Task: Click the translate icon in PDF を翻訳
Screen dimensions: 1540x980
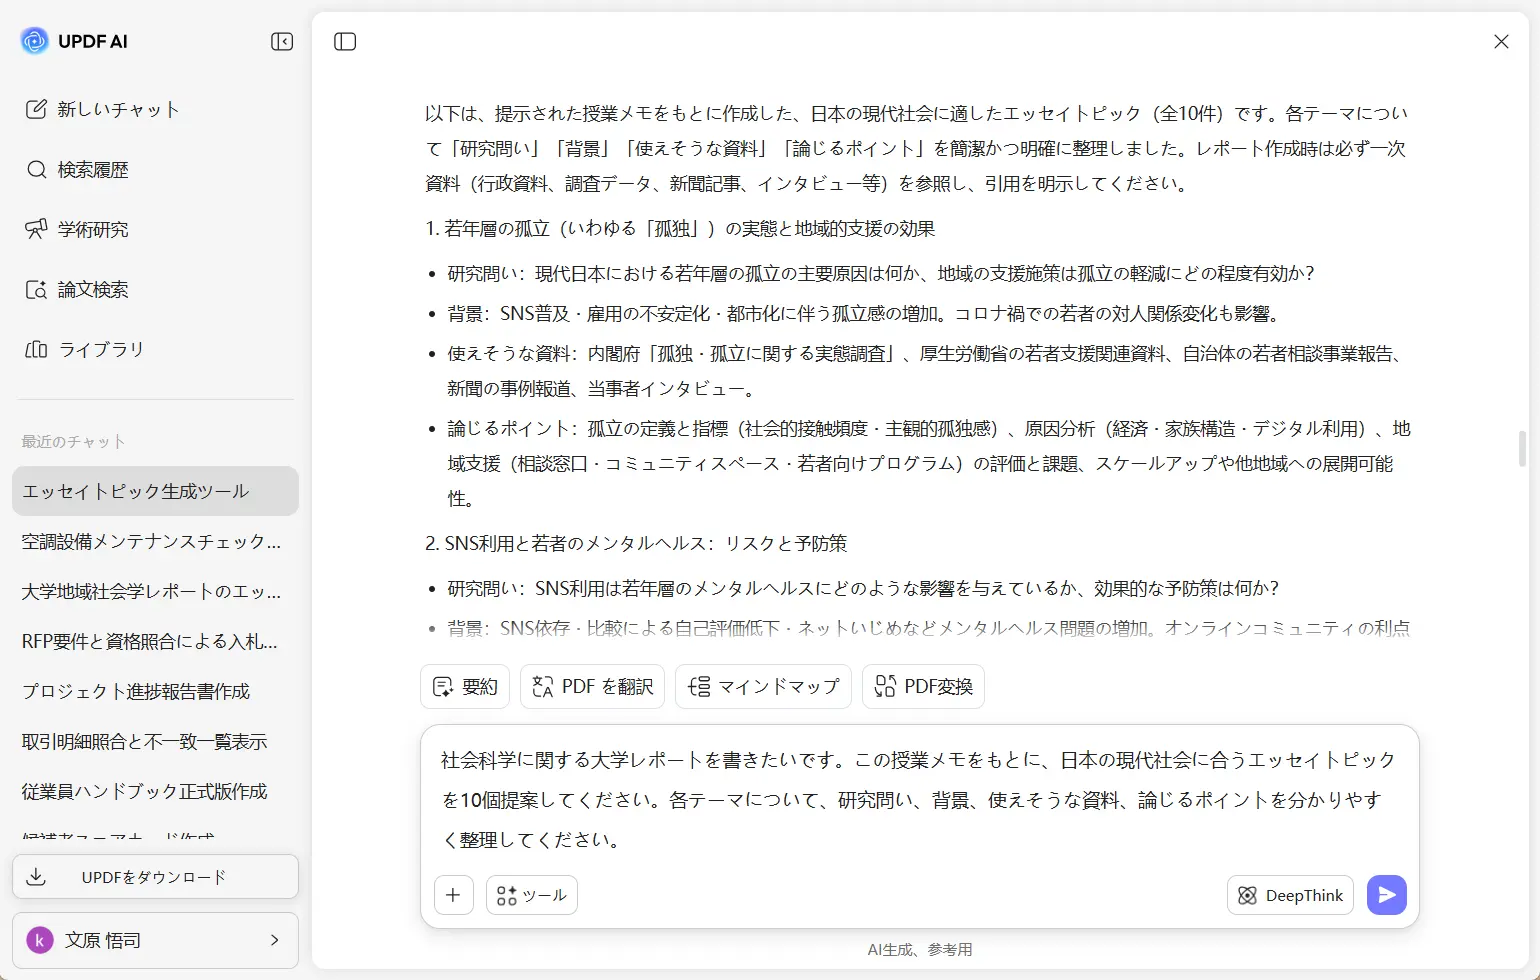Action: [x=543, y=686]
